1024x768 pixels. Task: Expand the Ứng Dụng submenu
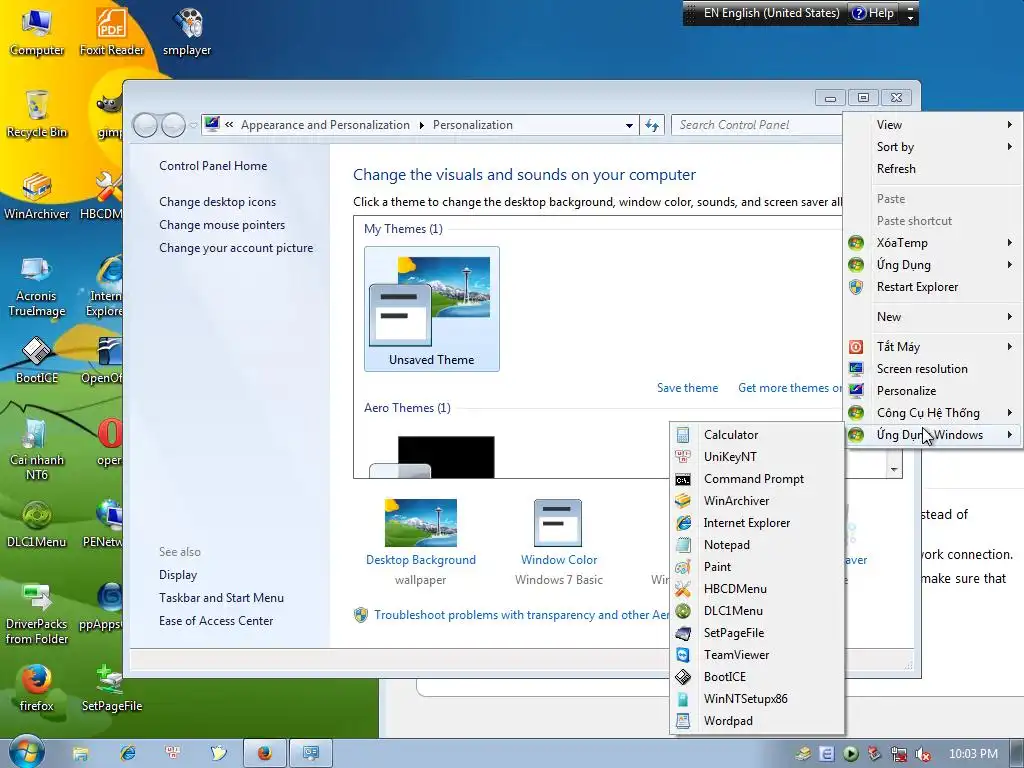[x=933, y=265]
